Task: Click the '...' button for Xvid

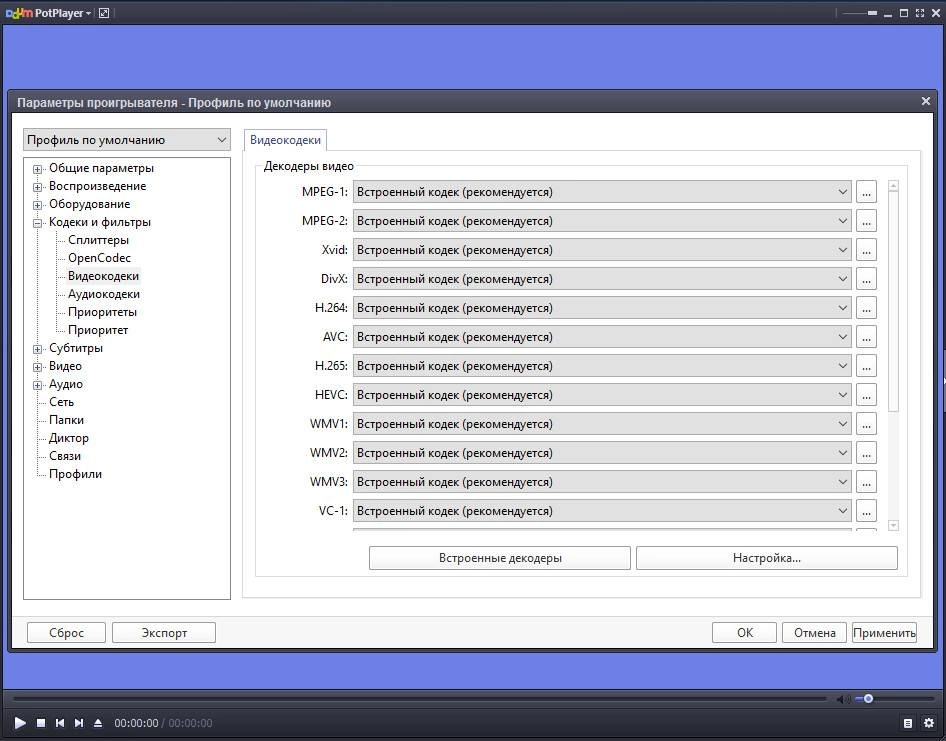Action: pyautogui.click(x=866, y=250)
